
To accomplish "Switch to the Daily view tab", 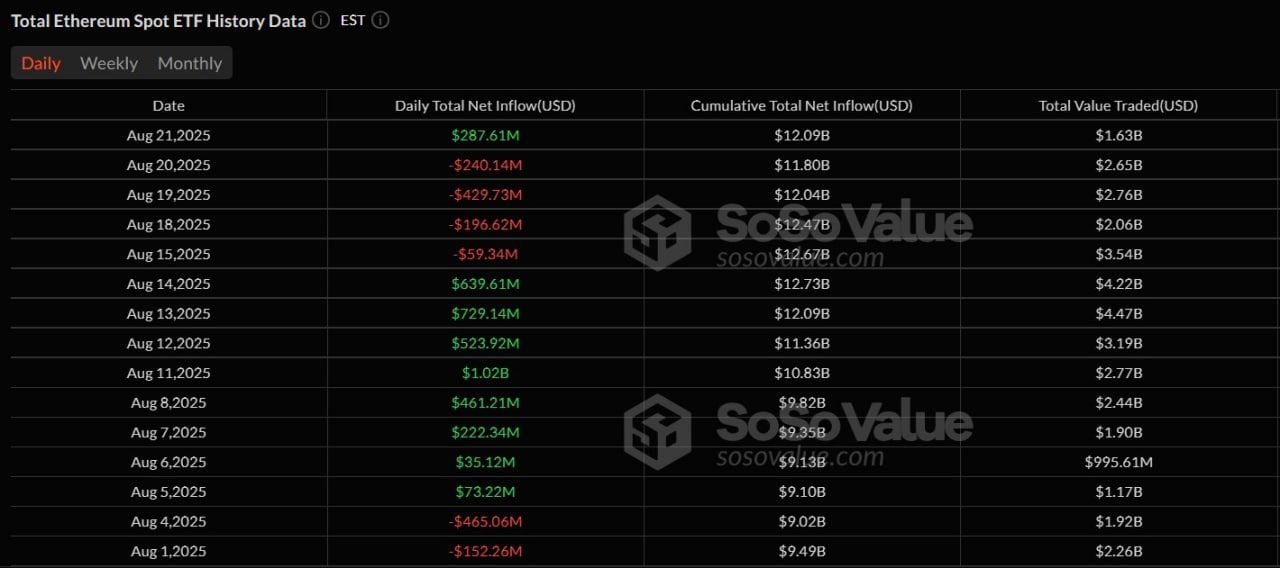I will pos(41,63).
